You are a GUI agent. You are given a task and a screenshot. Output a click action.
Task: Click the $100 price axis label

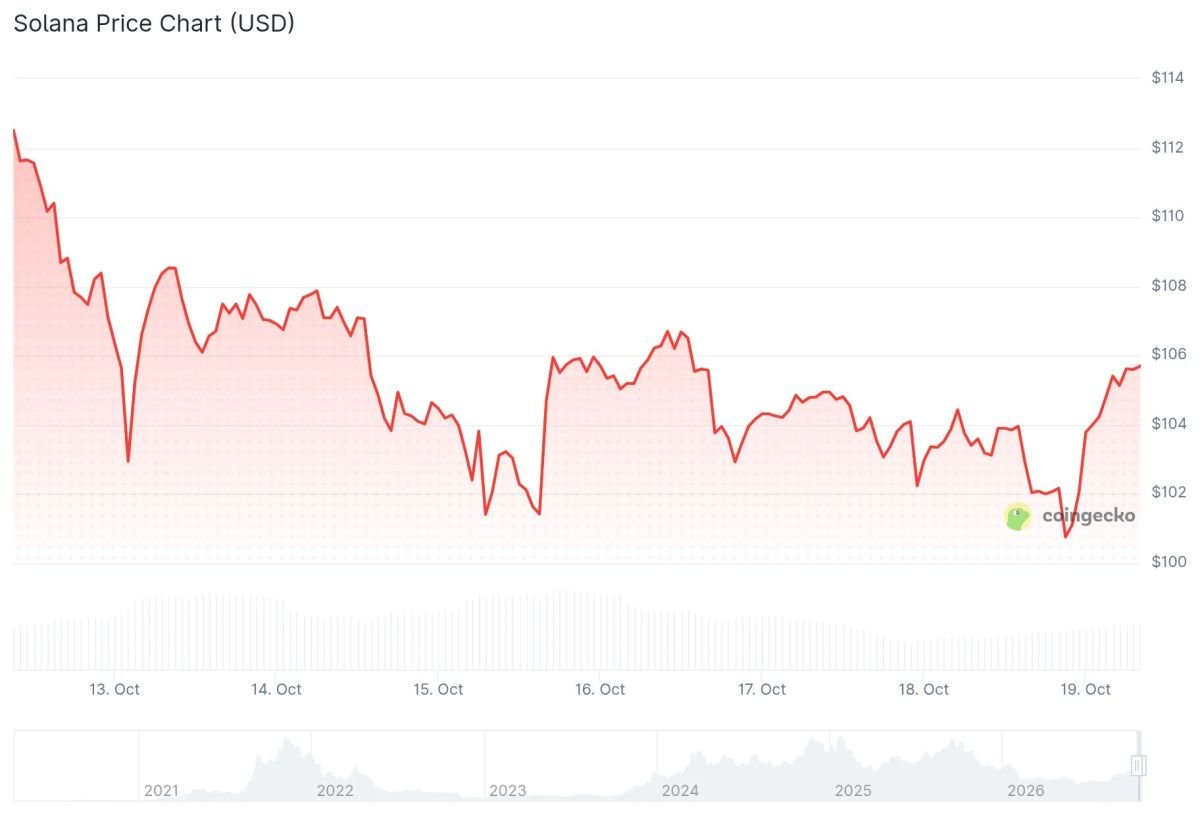(1168, 562)
